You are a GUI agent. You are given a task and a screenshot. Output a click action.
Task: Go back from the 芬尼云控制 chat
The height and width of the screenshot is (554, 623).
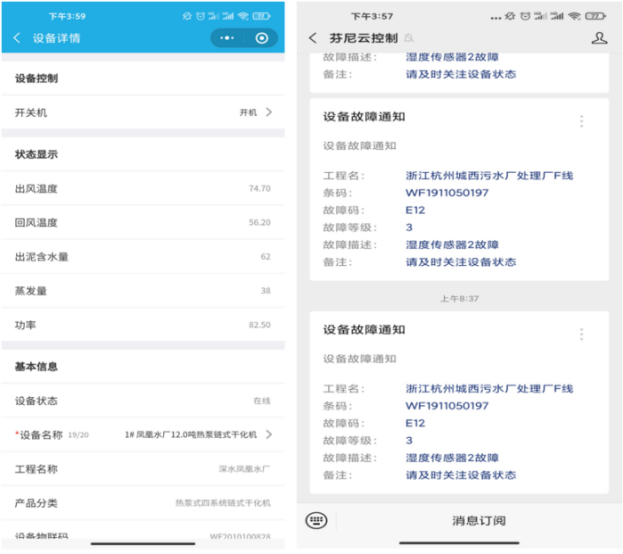point(313,38)
